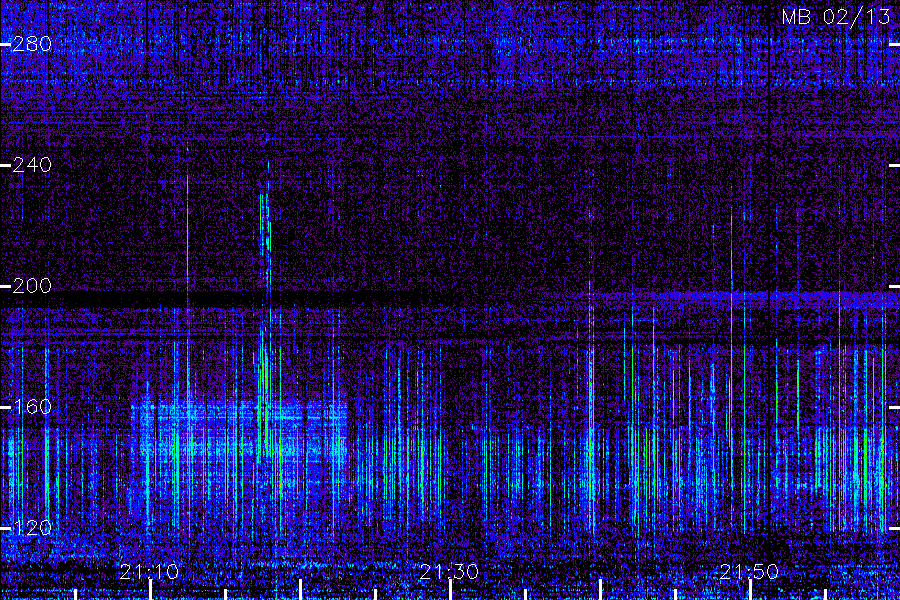Image resolution: width=900 pixels, height=600 pixels.
Task: Click the 21:50 time axis label
Action: coord(749,572)
